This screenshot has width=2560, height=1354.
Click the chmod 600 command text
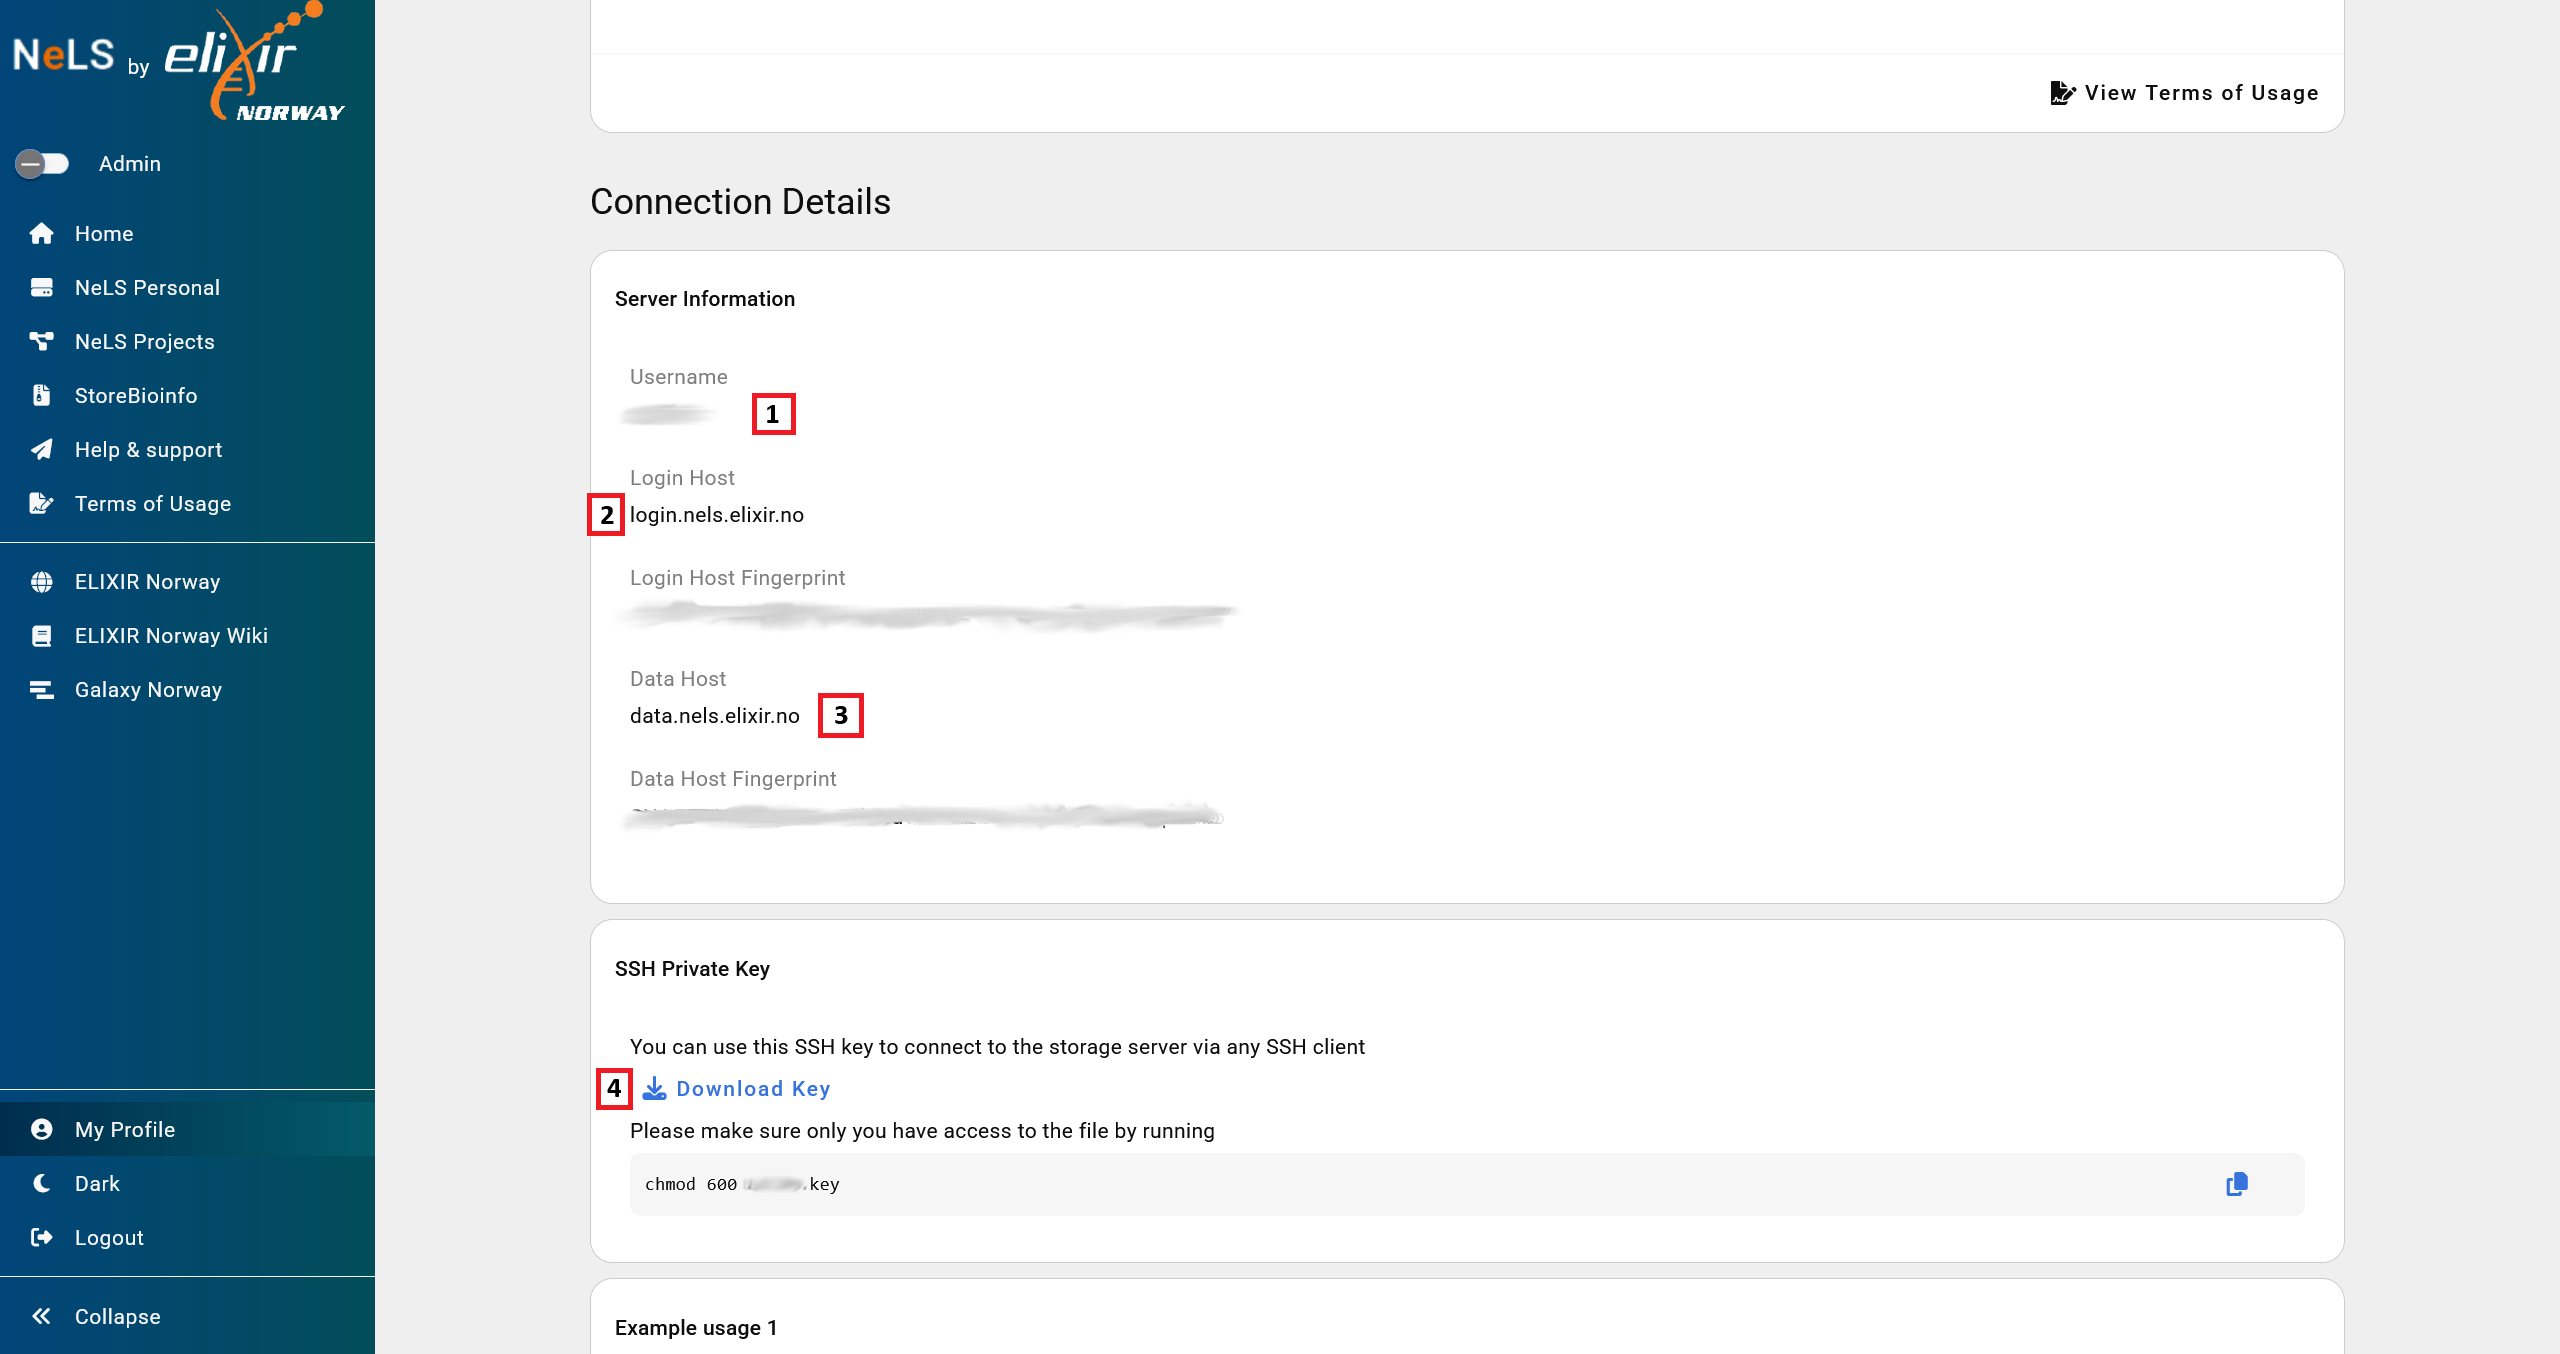pos(742,1185)
